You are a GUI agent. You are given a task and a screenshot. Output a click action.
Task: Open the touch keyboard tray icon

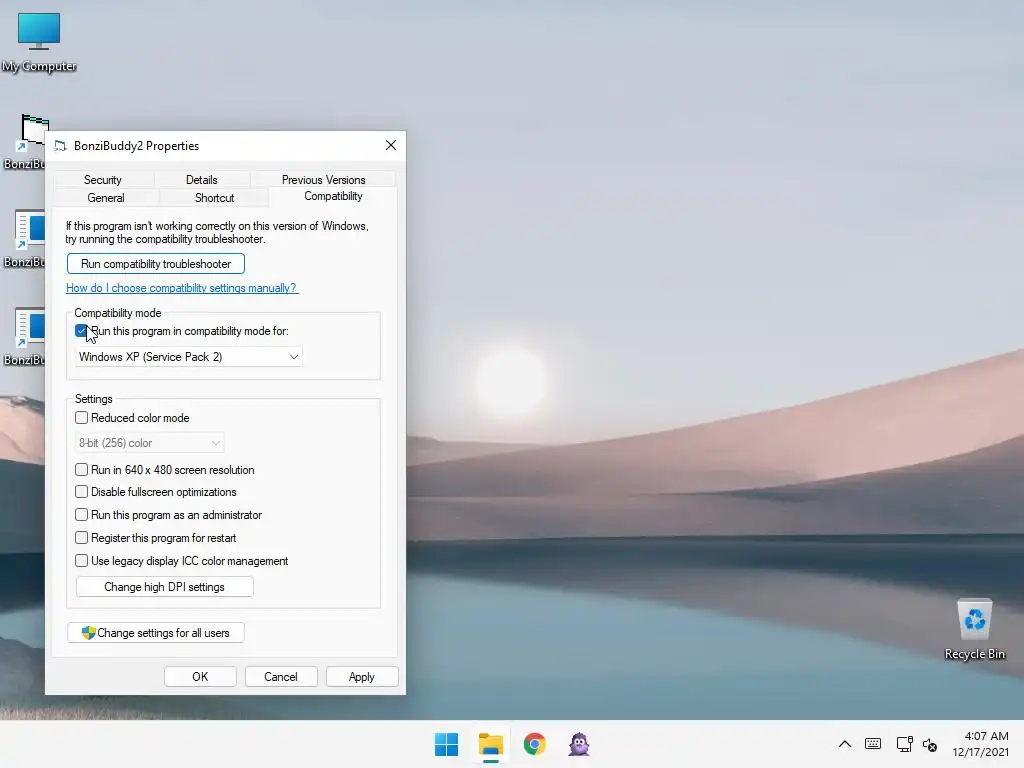873,744
